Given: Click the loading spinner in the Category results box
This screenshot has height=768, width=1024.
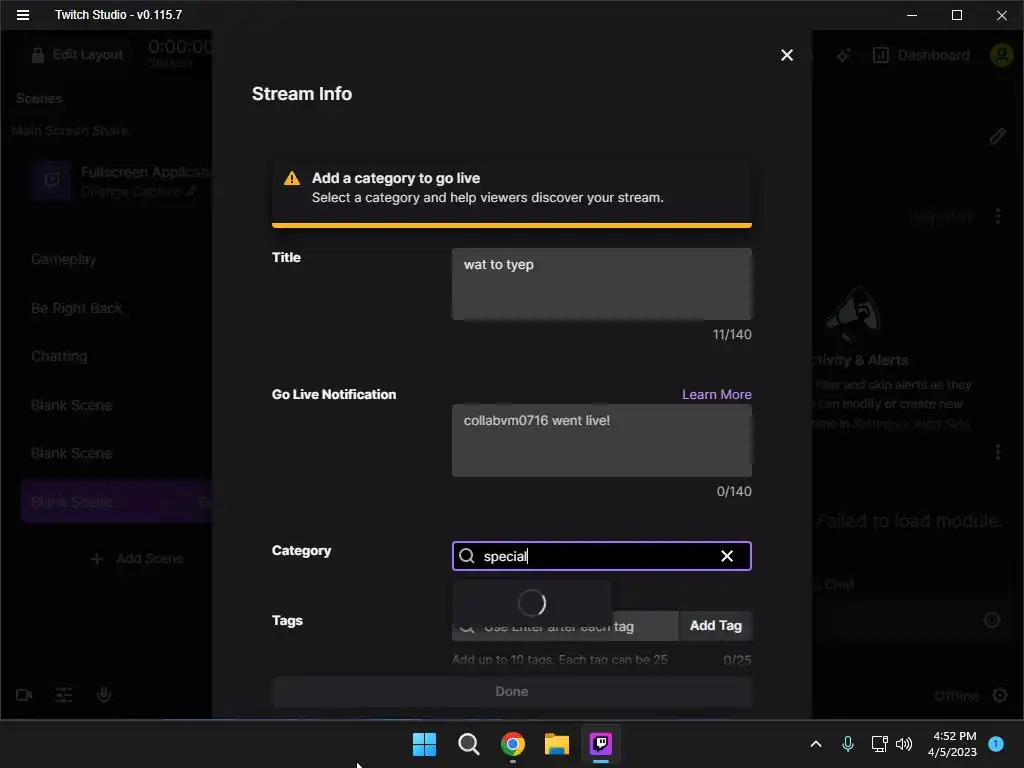Looking at the screenshot, I should [532, 603].
